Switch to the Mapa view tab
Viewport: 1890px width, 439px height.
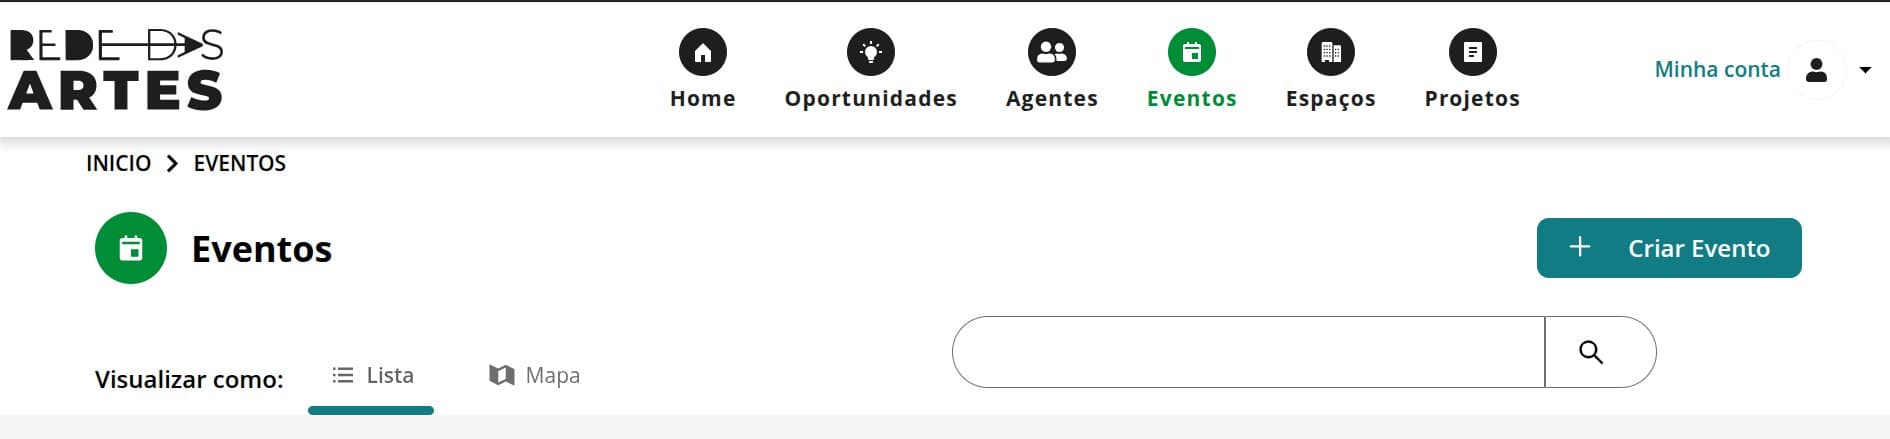pos(534,375)
